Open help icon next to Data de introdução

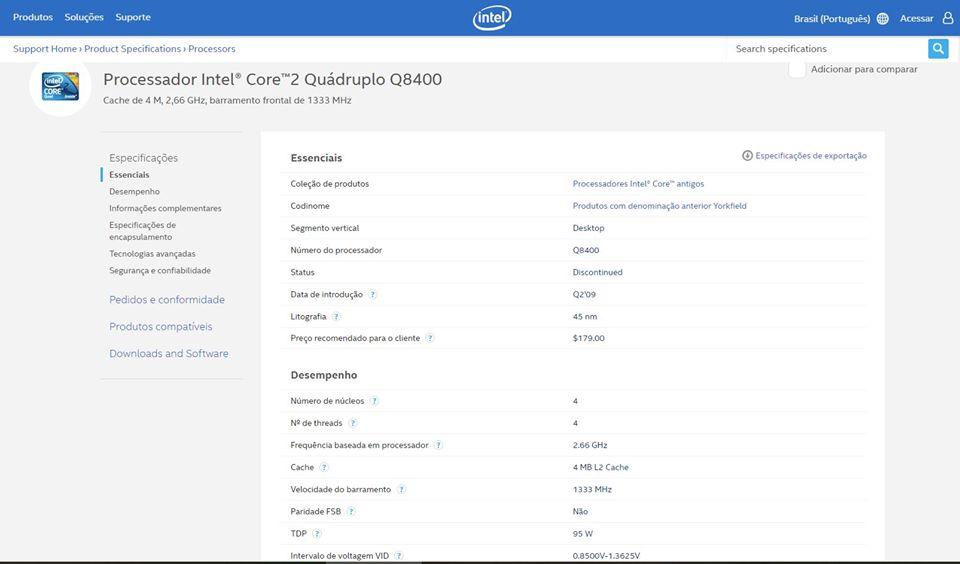pyautogui.click(x=372, y=295)
